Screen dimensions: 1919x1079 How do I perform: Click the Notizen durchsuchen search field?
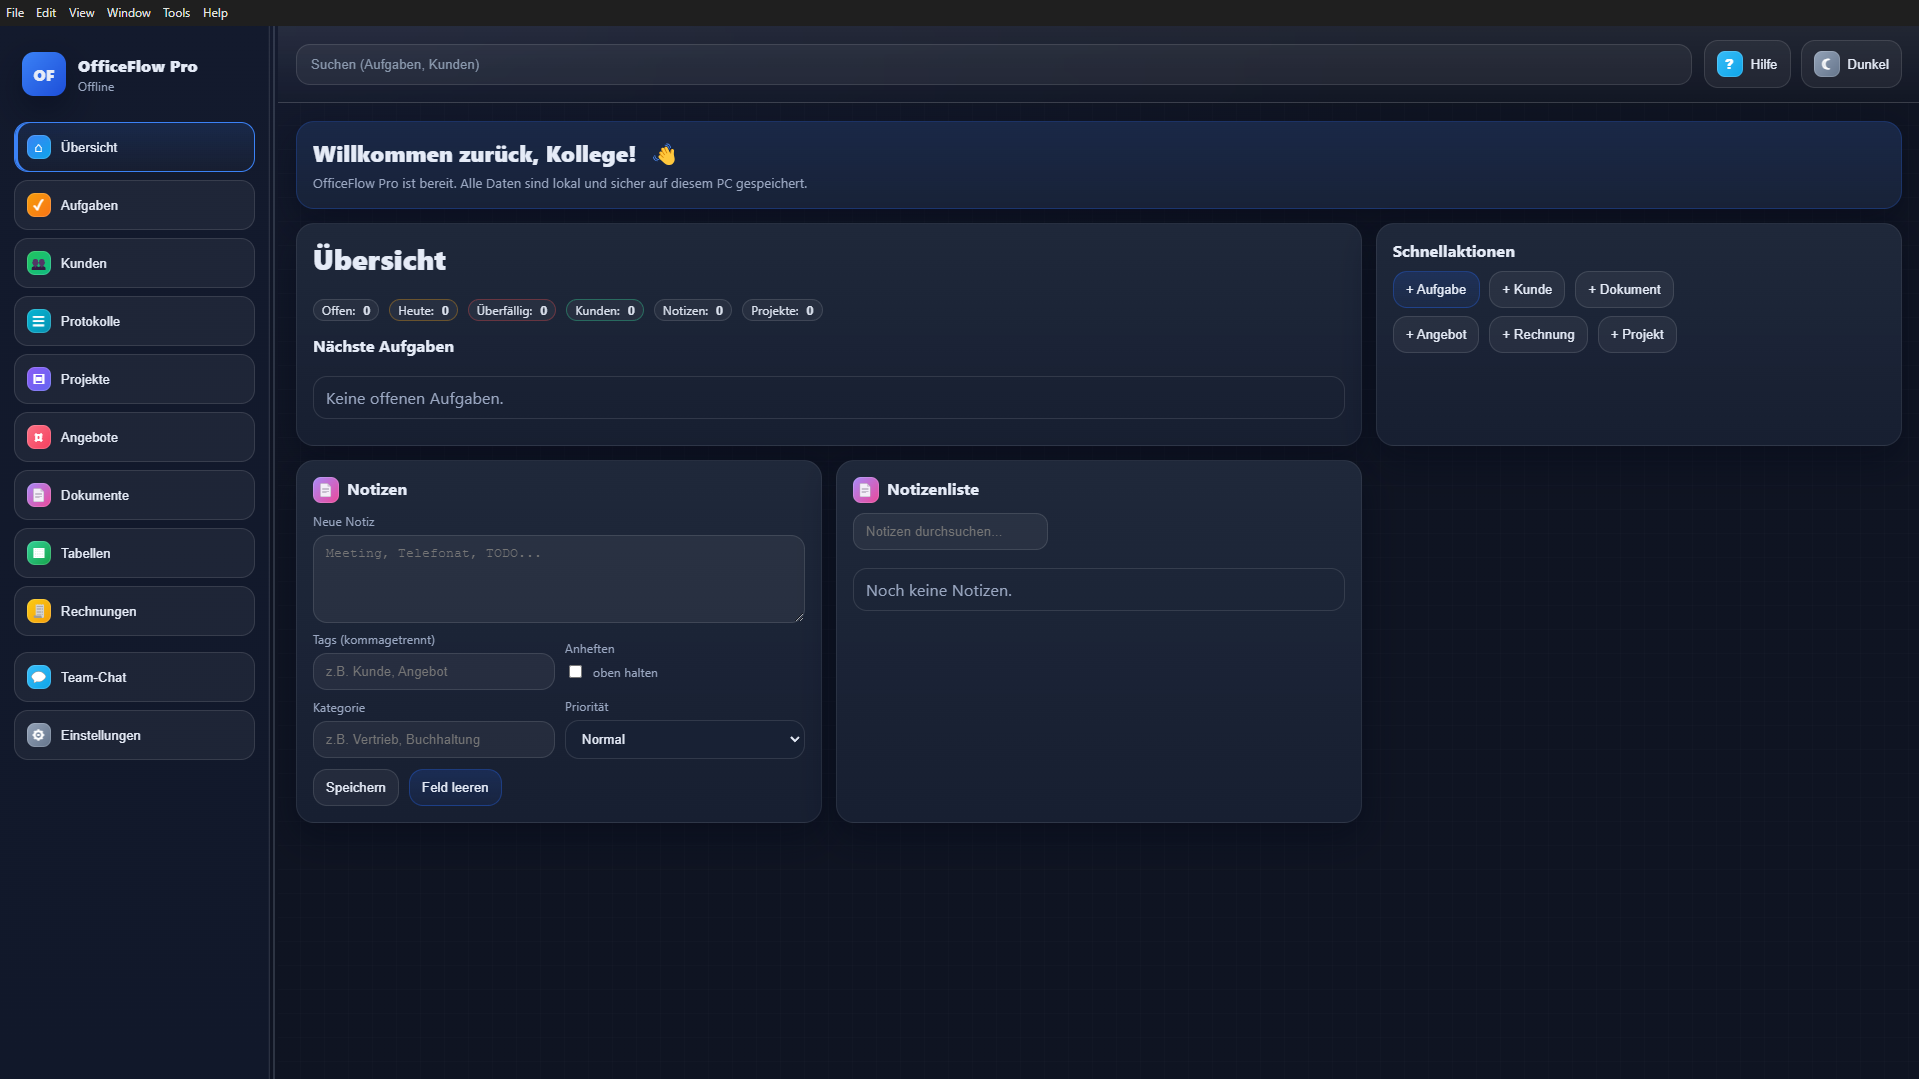coord(950,532)
